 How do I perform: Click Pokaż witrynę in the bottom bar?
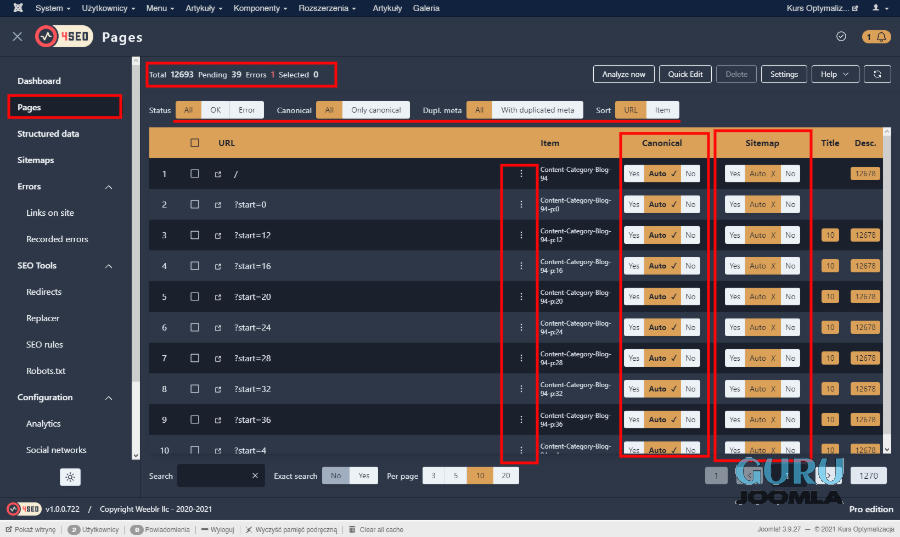[31, 530]
